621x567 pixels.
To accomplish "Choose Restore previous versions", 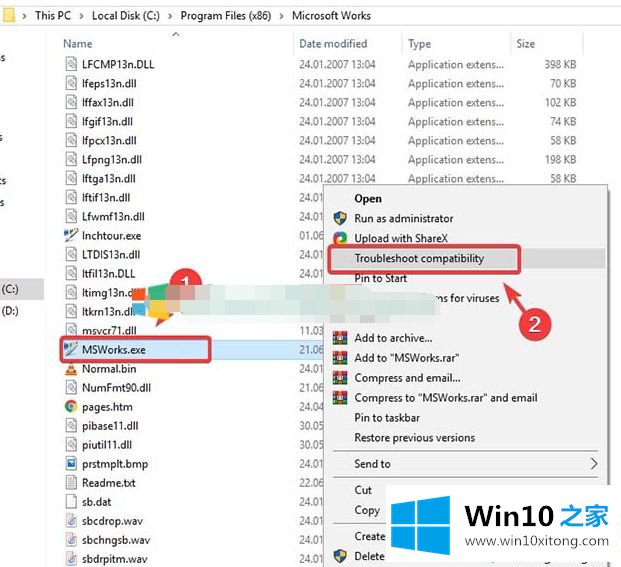I will (414, 437).
